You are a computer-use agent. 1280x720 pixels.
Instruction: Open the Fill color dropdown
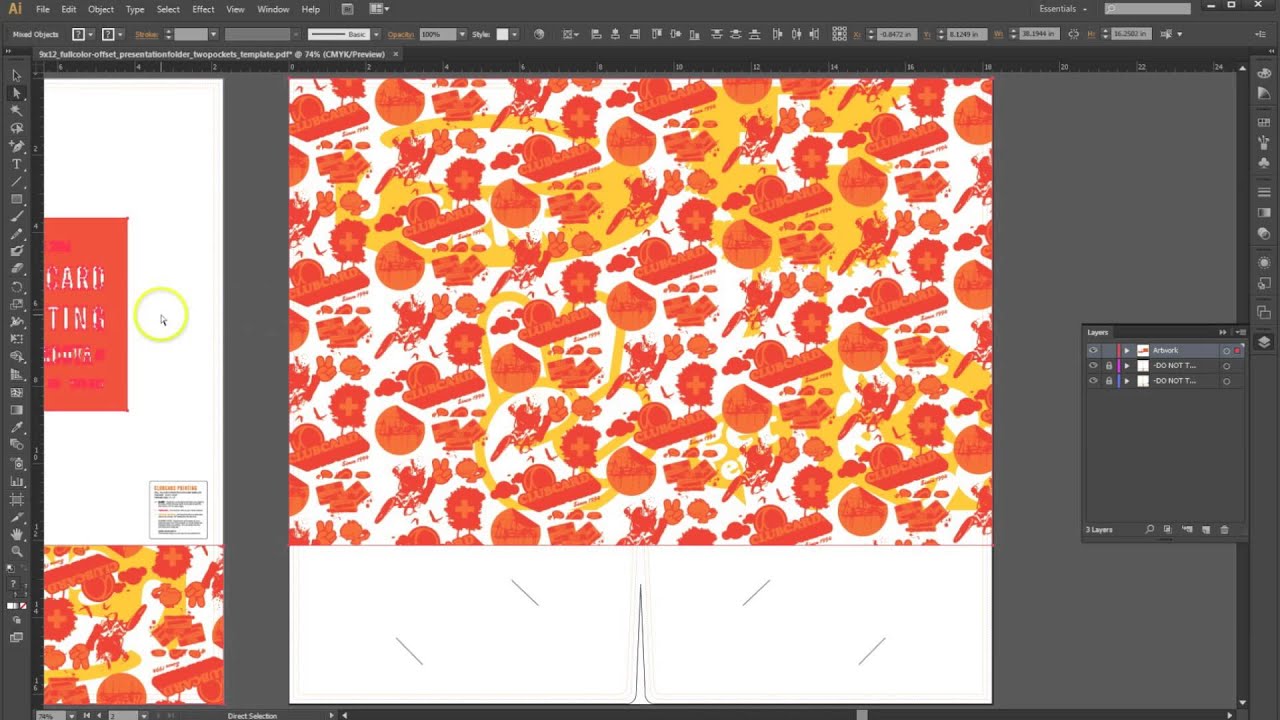click(91, 34)
